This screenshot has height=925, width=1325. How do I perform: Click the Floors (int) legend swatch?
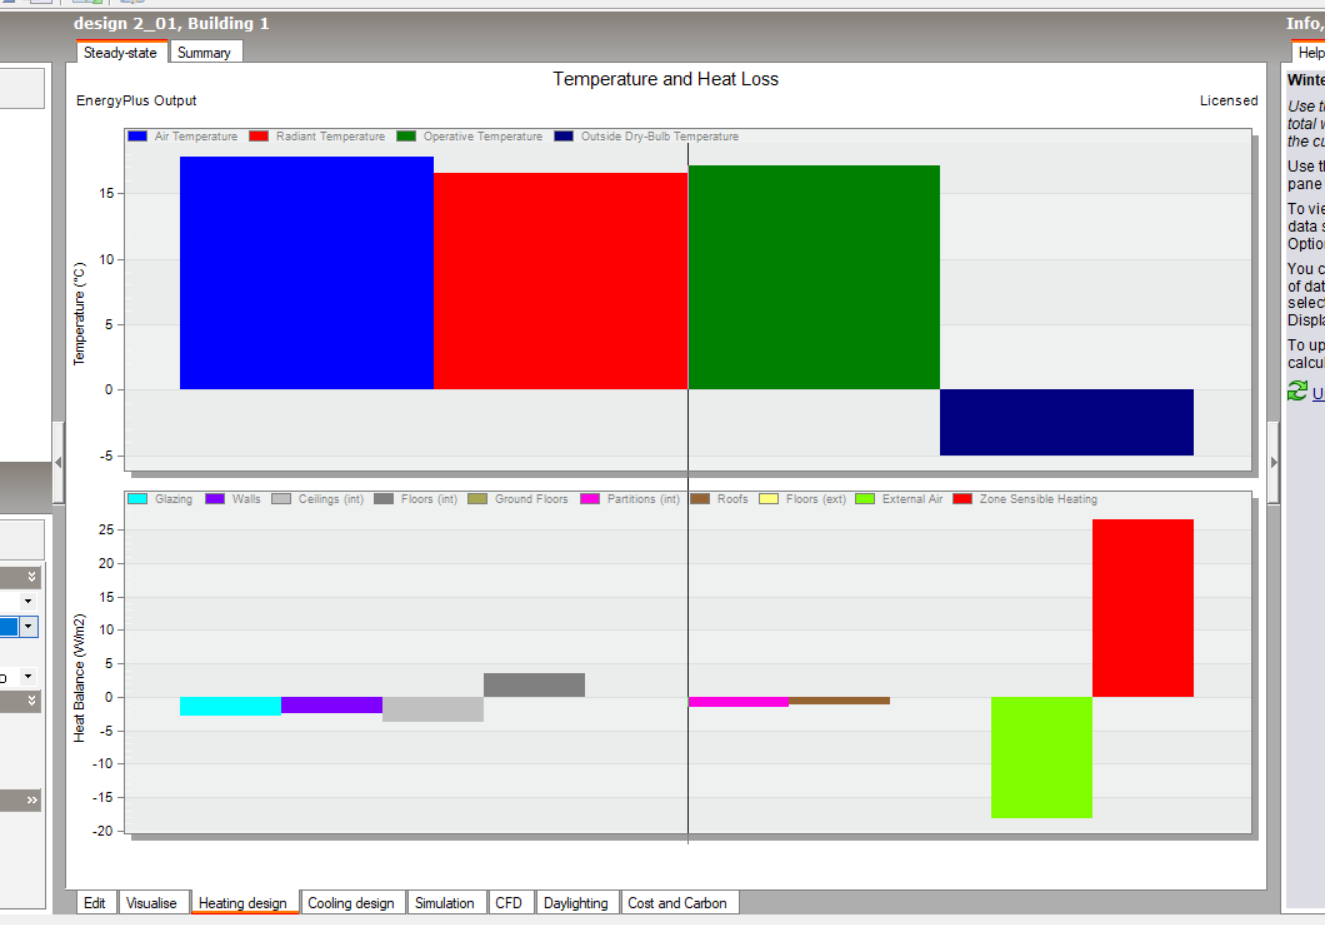tap(384, 499)
